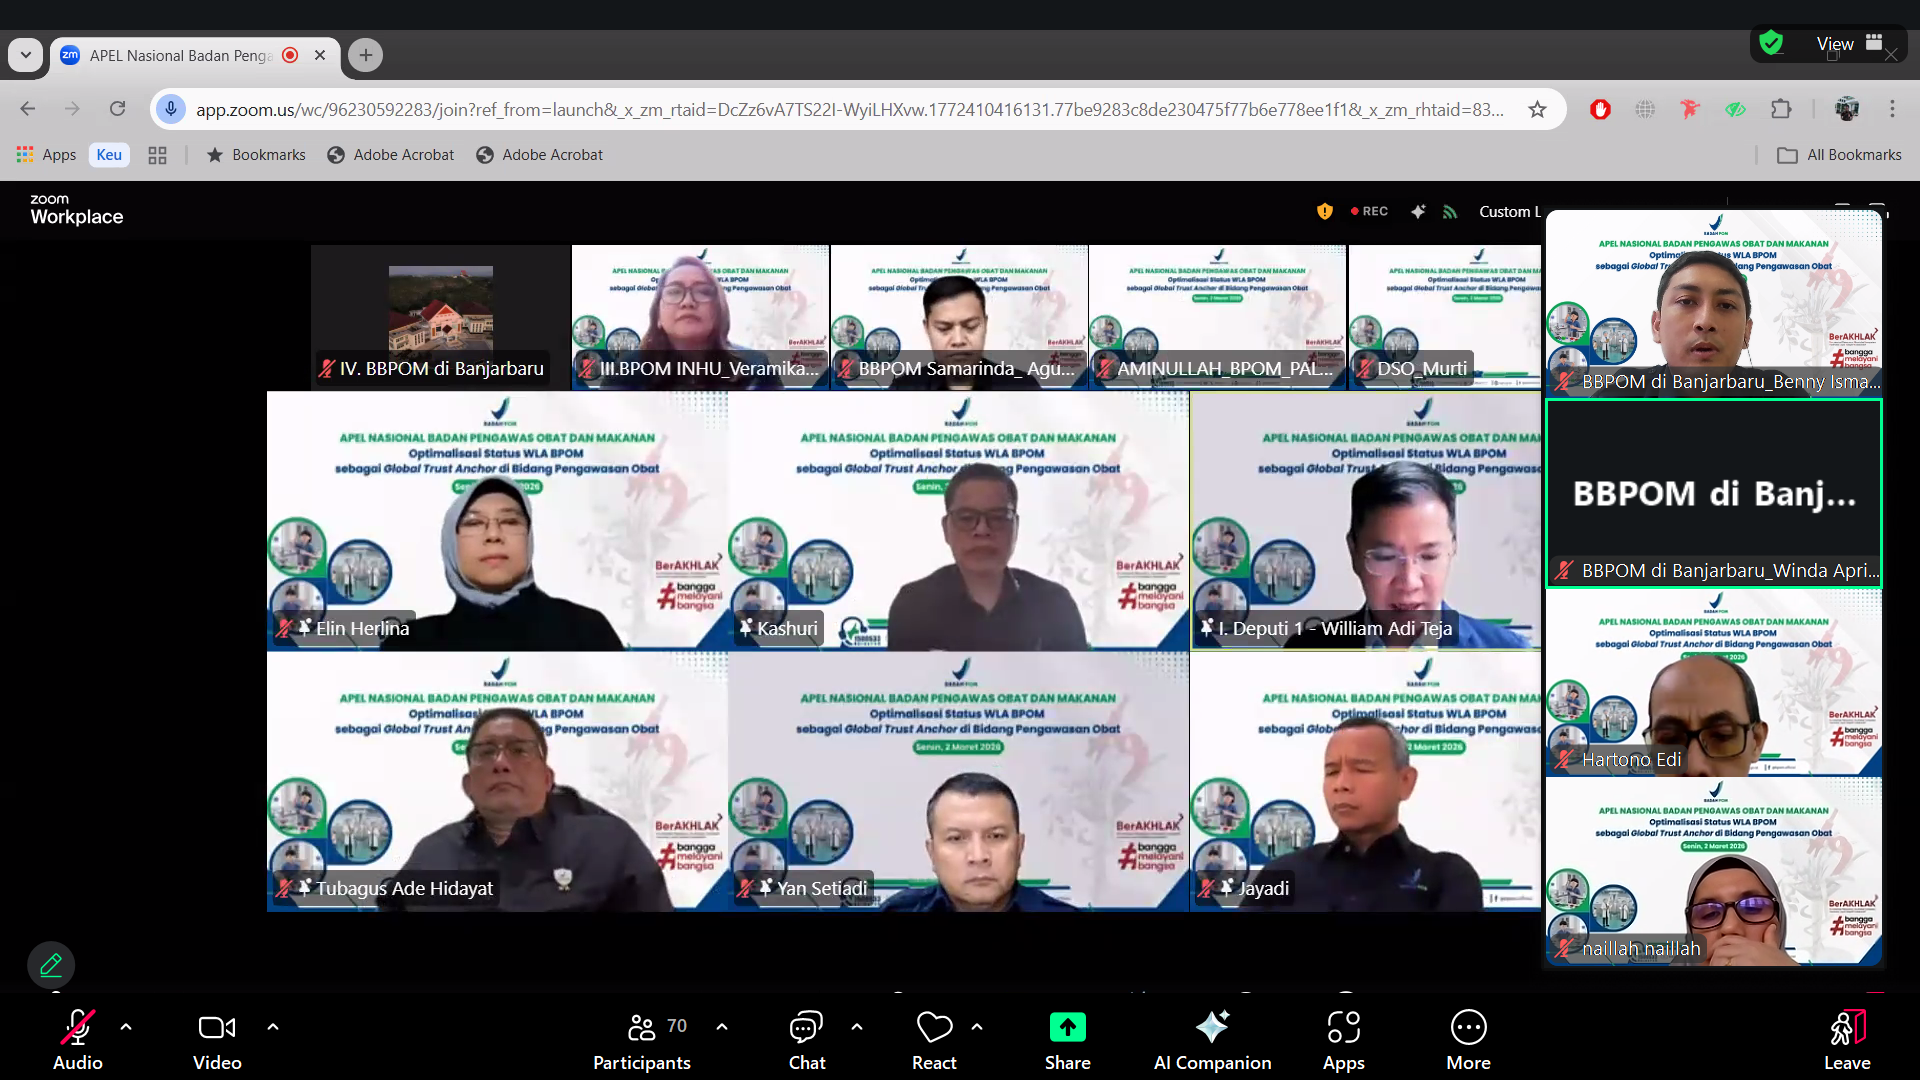Click the More options icon
This screenshot has height=1080, width=1920.
click(x=1468, y=1028)
